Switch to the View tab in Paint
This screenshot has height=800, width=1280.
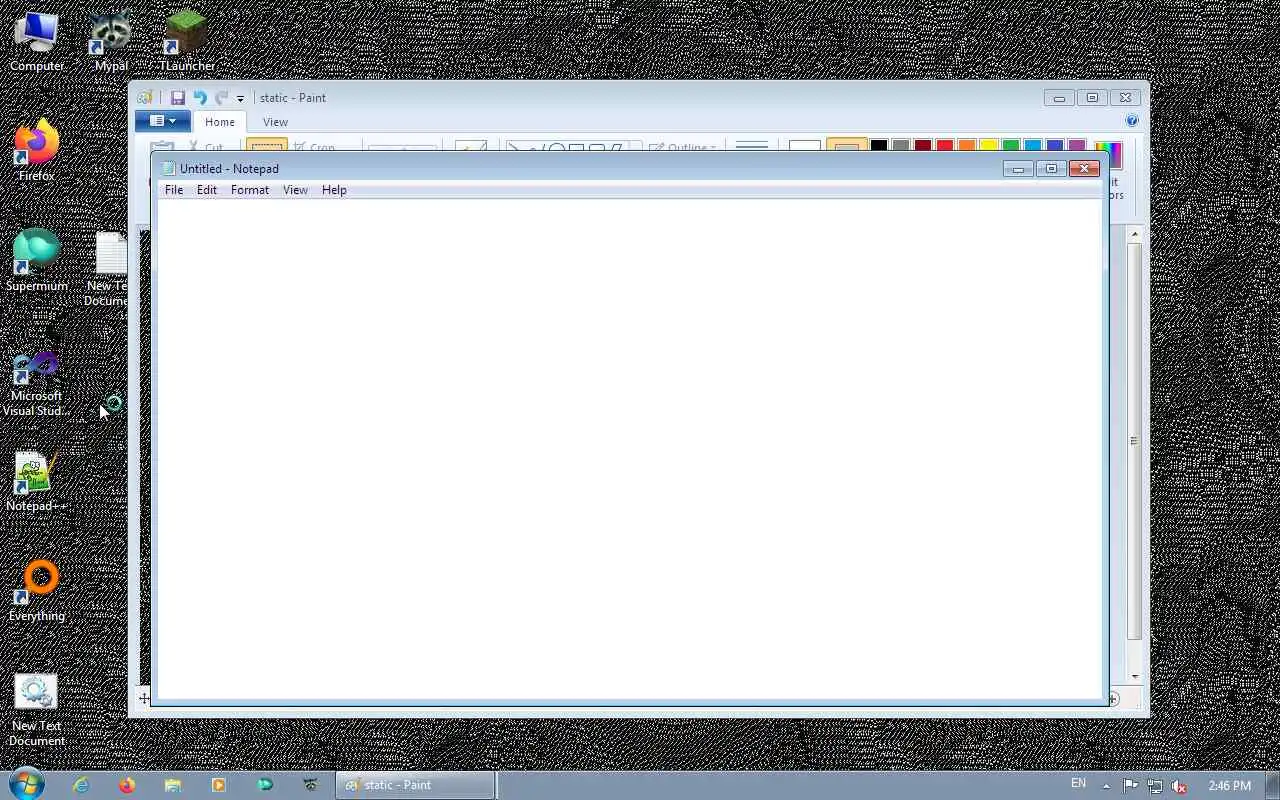click(x=275, y=122)
